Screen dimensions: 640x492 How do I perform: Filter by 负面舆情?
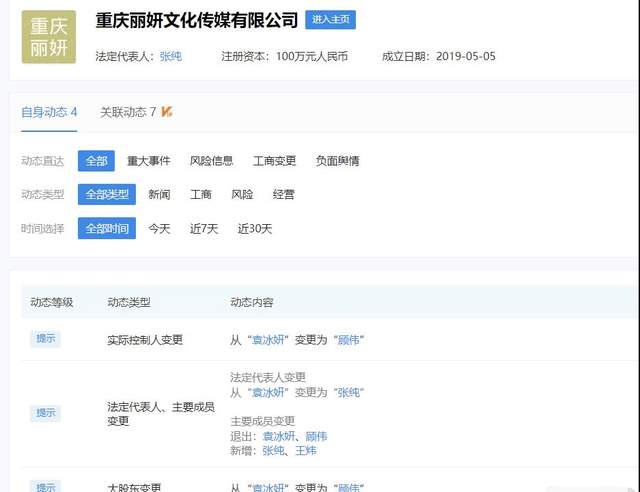point(338,161)
